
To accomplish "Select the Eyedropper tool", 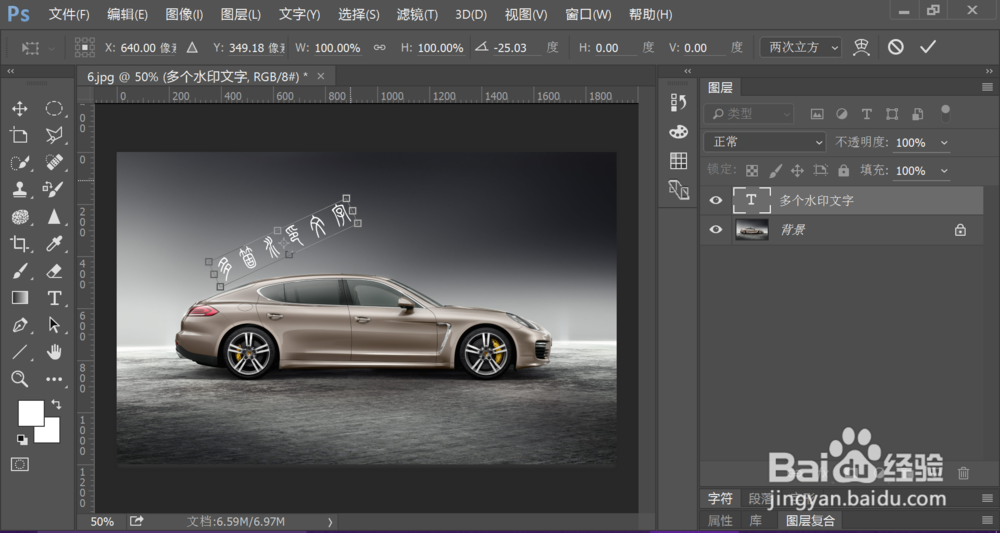I will pyautogui.click(x=54, y=244).
